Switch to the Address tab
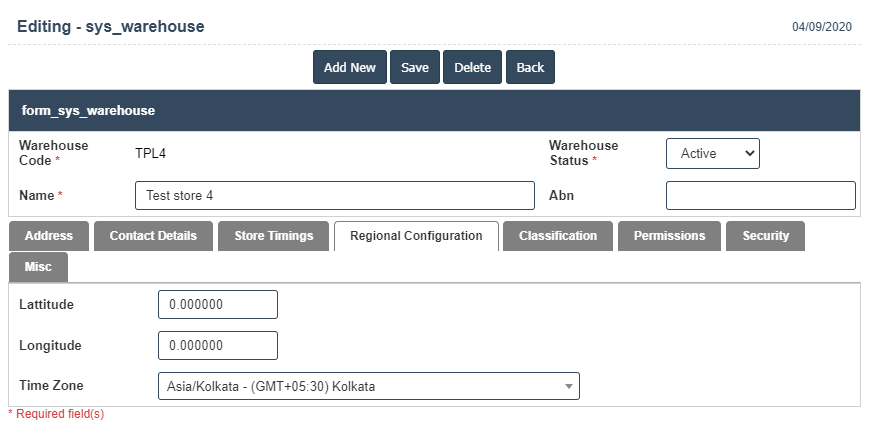This screenshot has width=878, height=435. pyautogui.click(x=49, y=236)
